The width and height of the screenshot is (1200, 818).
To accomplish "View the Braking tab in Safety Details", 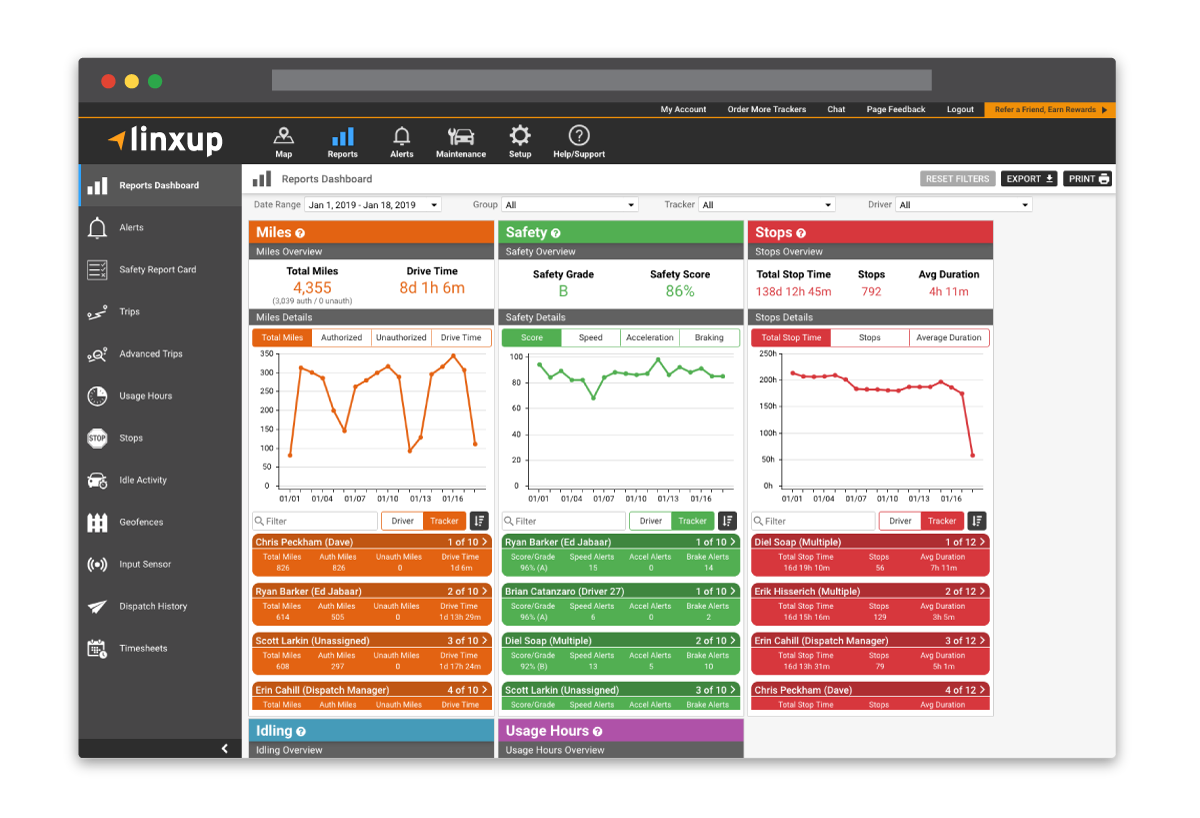I will click(709, 337).
